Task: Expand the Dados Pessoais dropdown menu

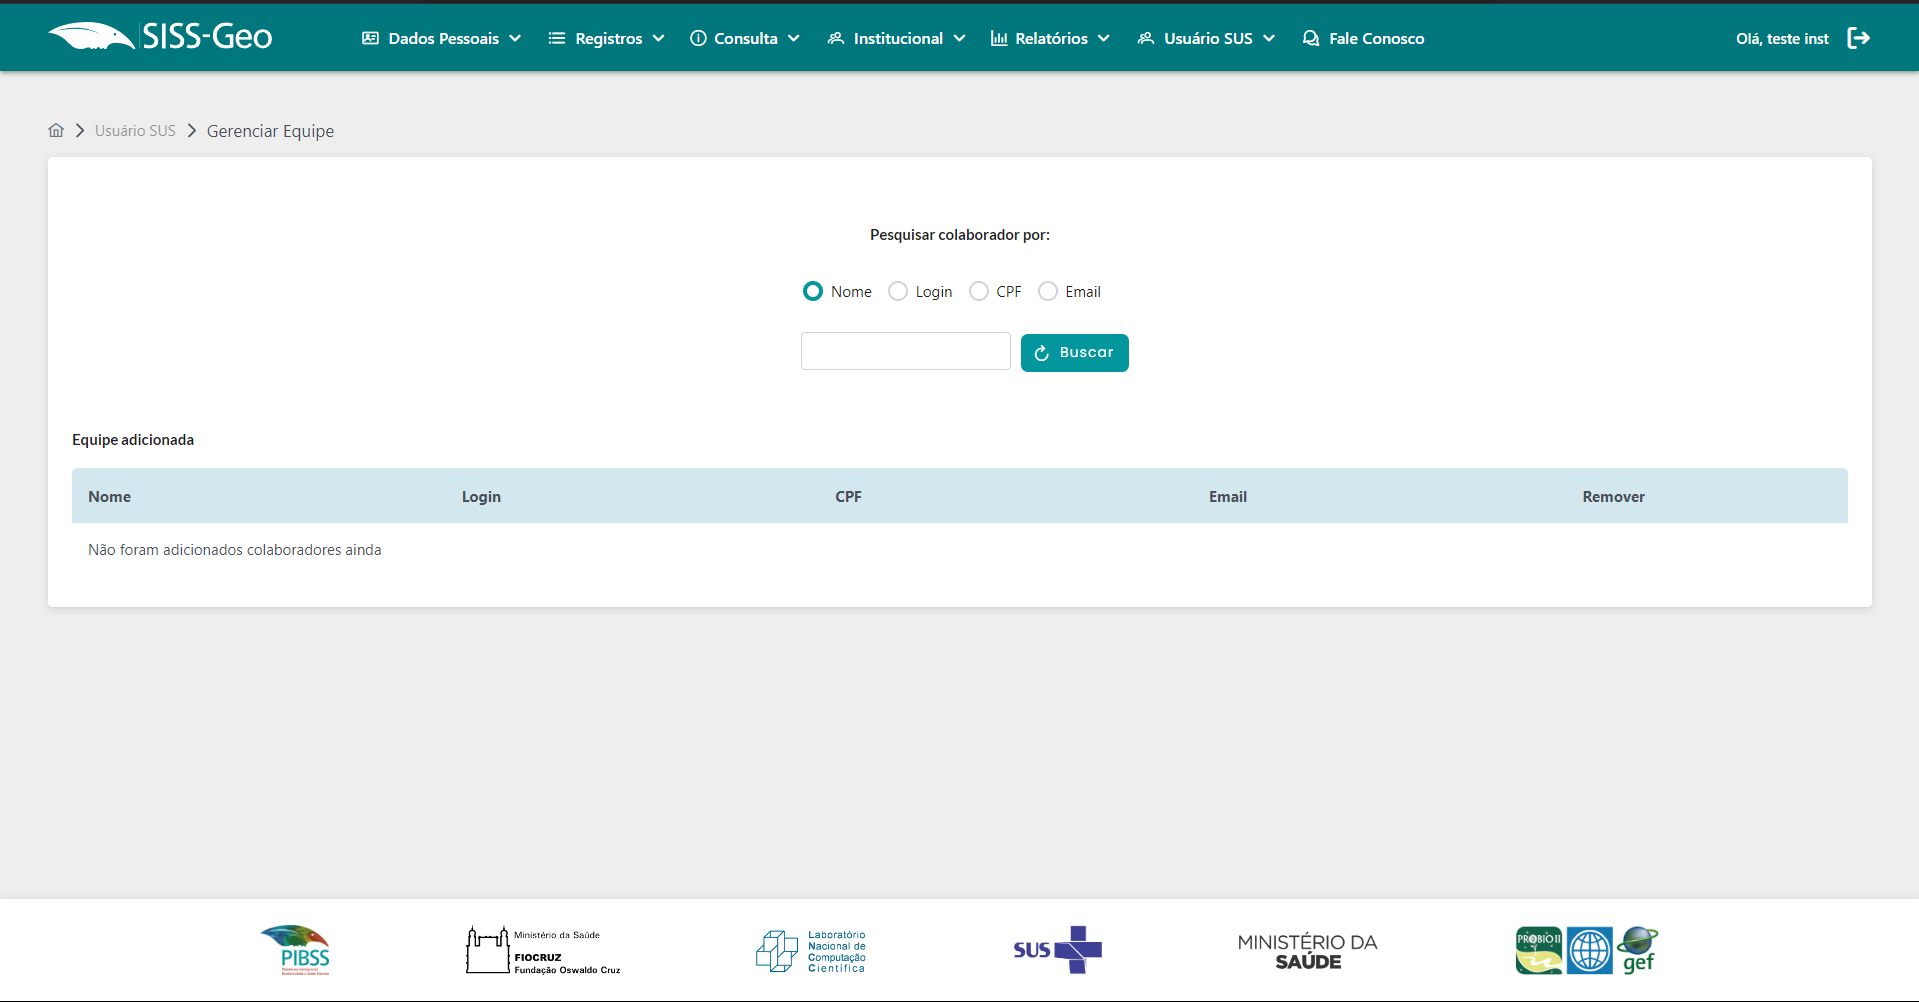Action: (x=441, y=38)
